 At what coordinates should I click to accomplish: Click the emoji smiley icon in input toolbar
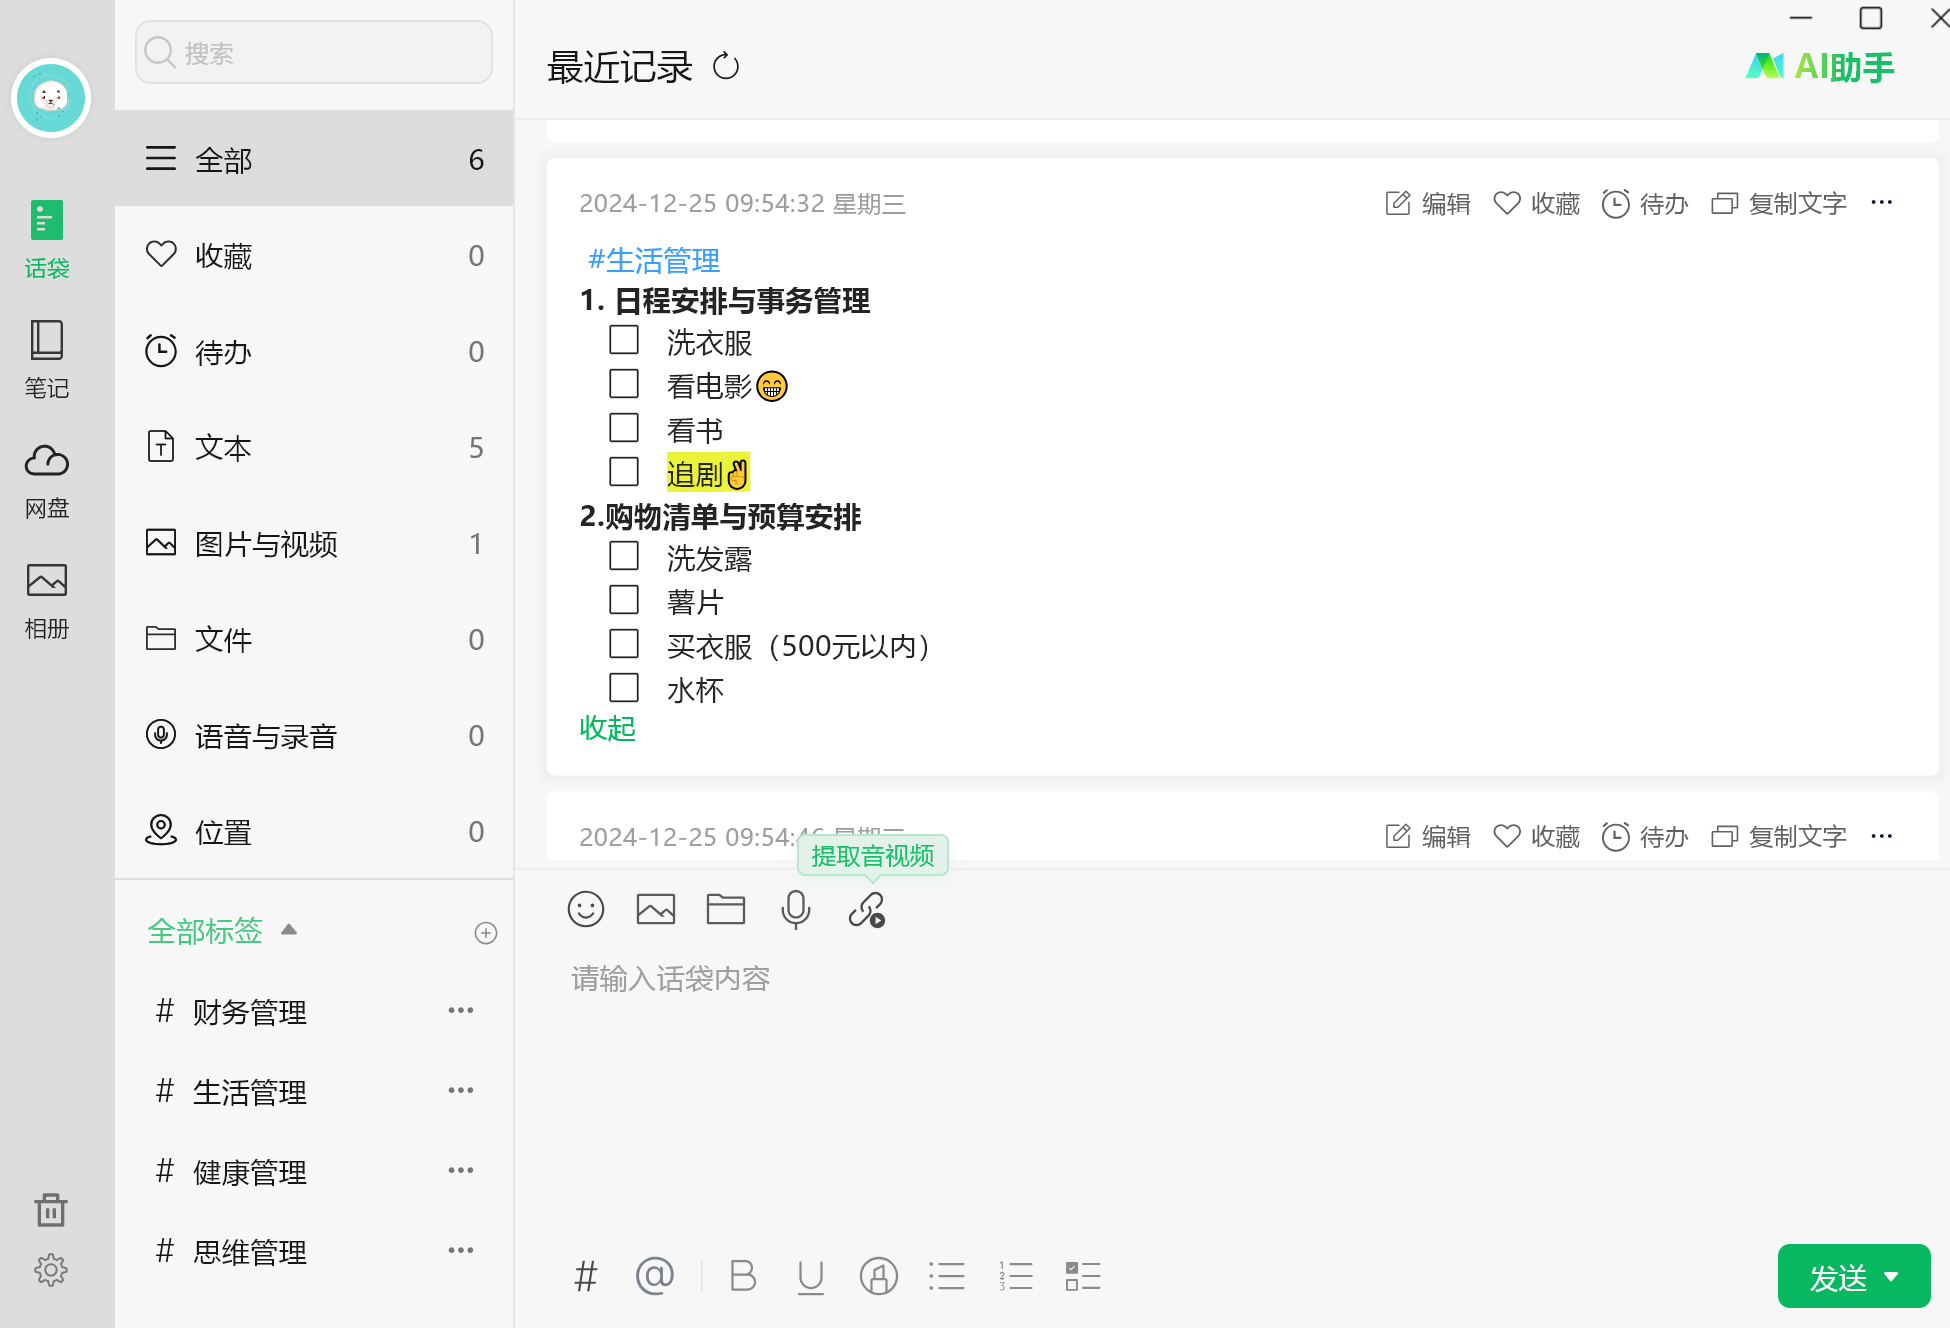coord(586,909)
